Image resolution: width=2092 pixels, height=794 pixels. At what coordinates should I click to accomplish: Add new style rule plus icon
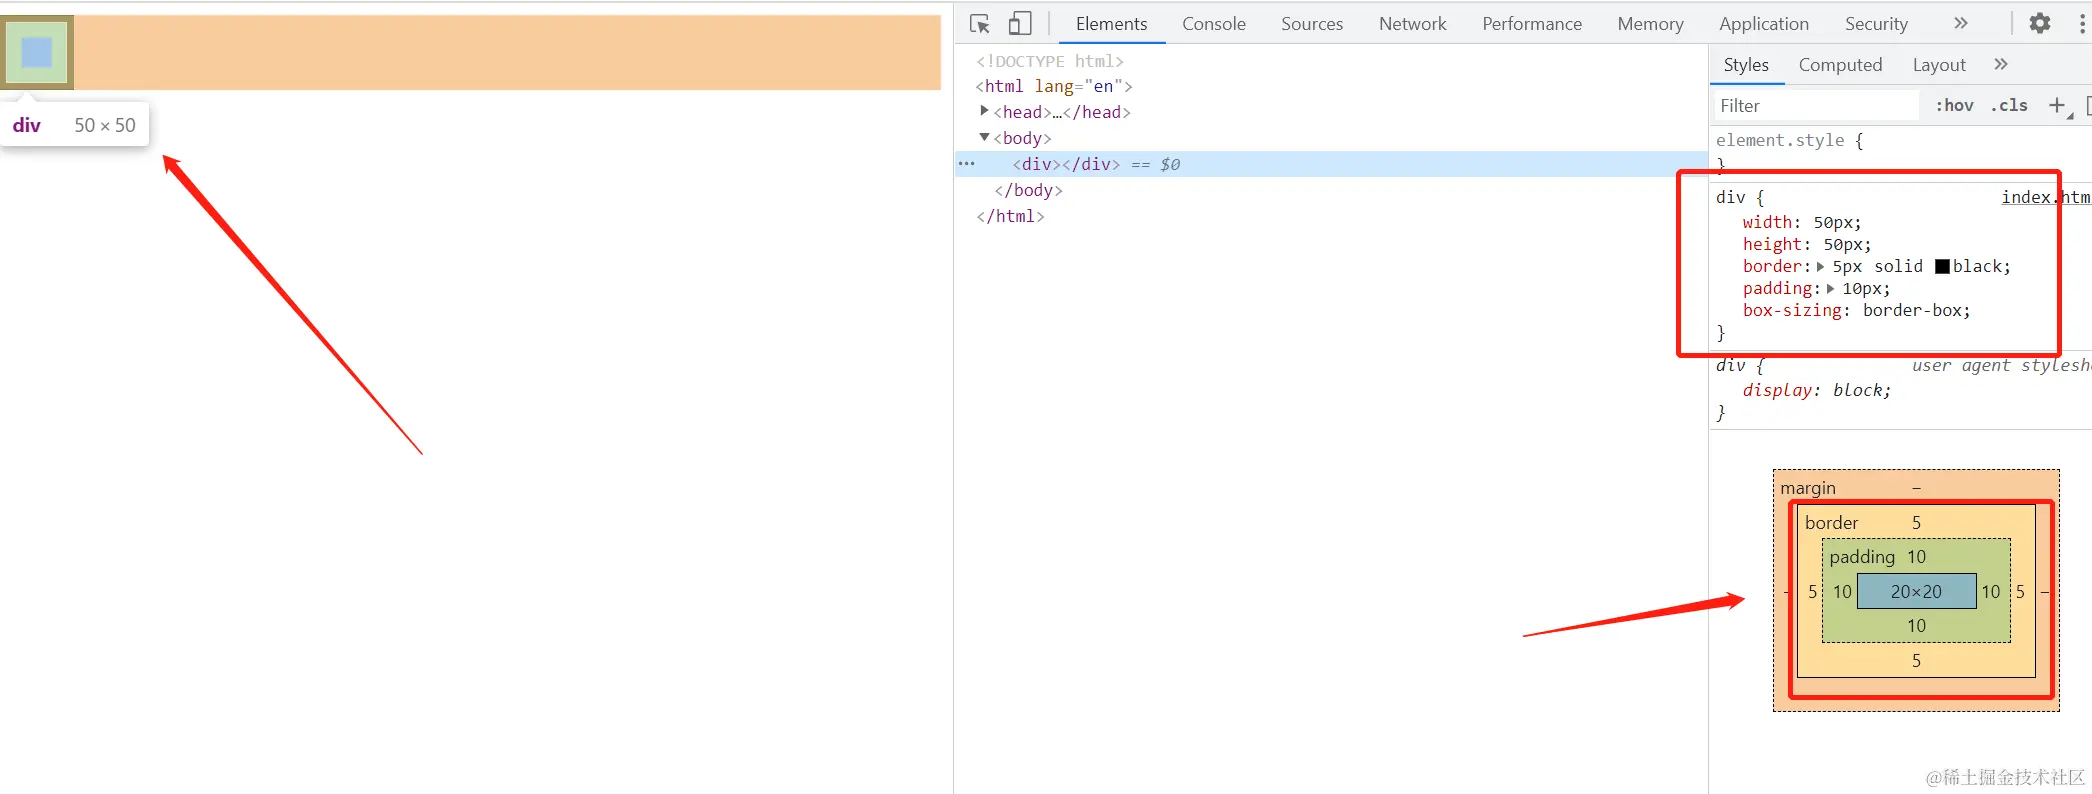click(x=2059, y=106)
